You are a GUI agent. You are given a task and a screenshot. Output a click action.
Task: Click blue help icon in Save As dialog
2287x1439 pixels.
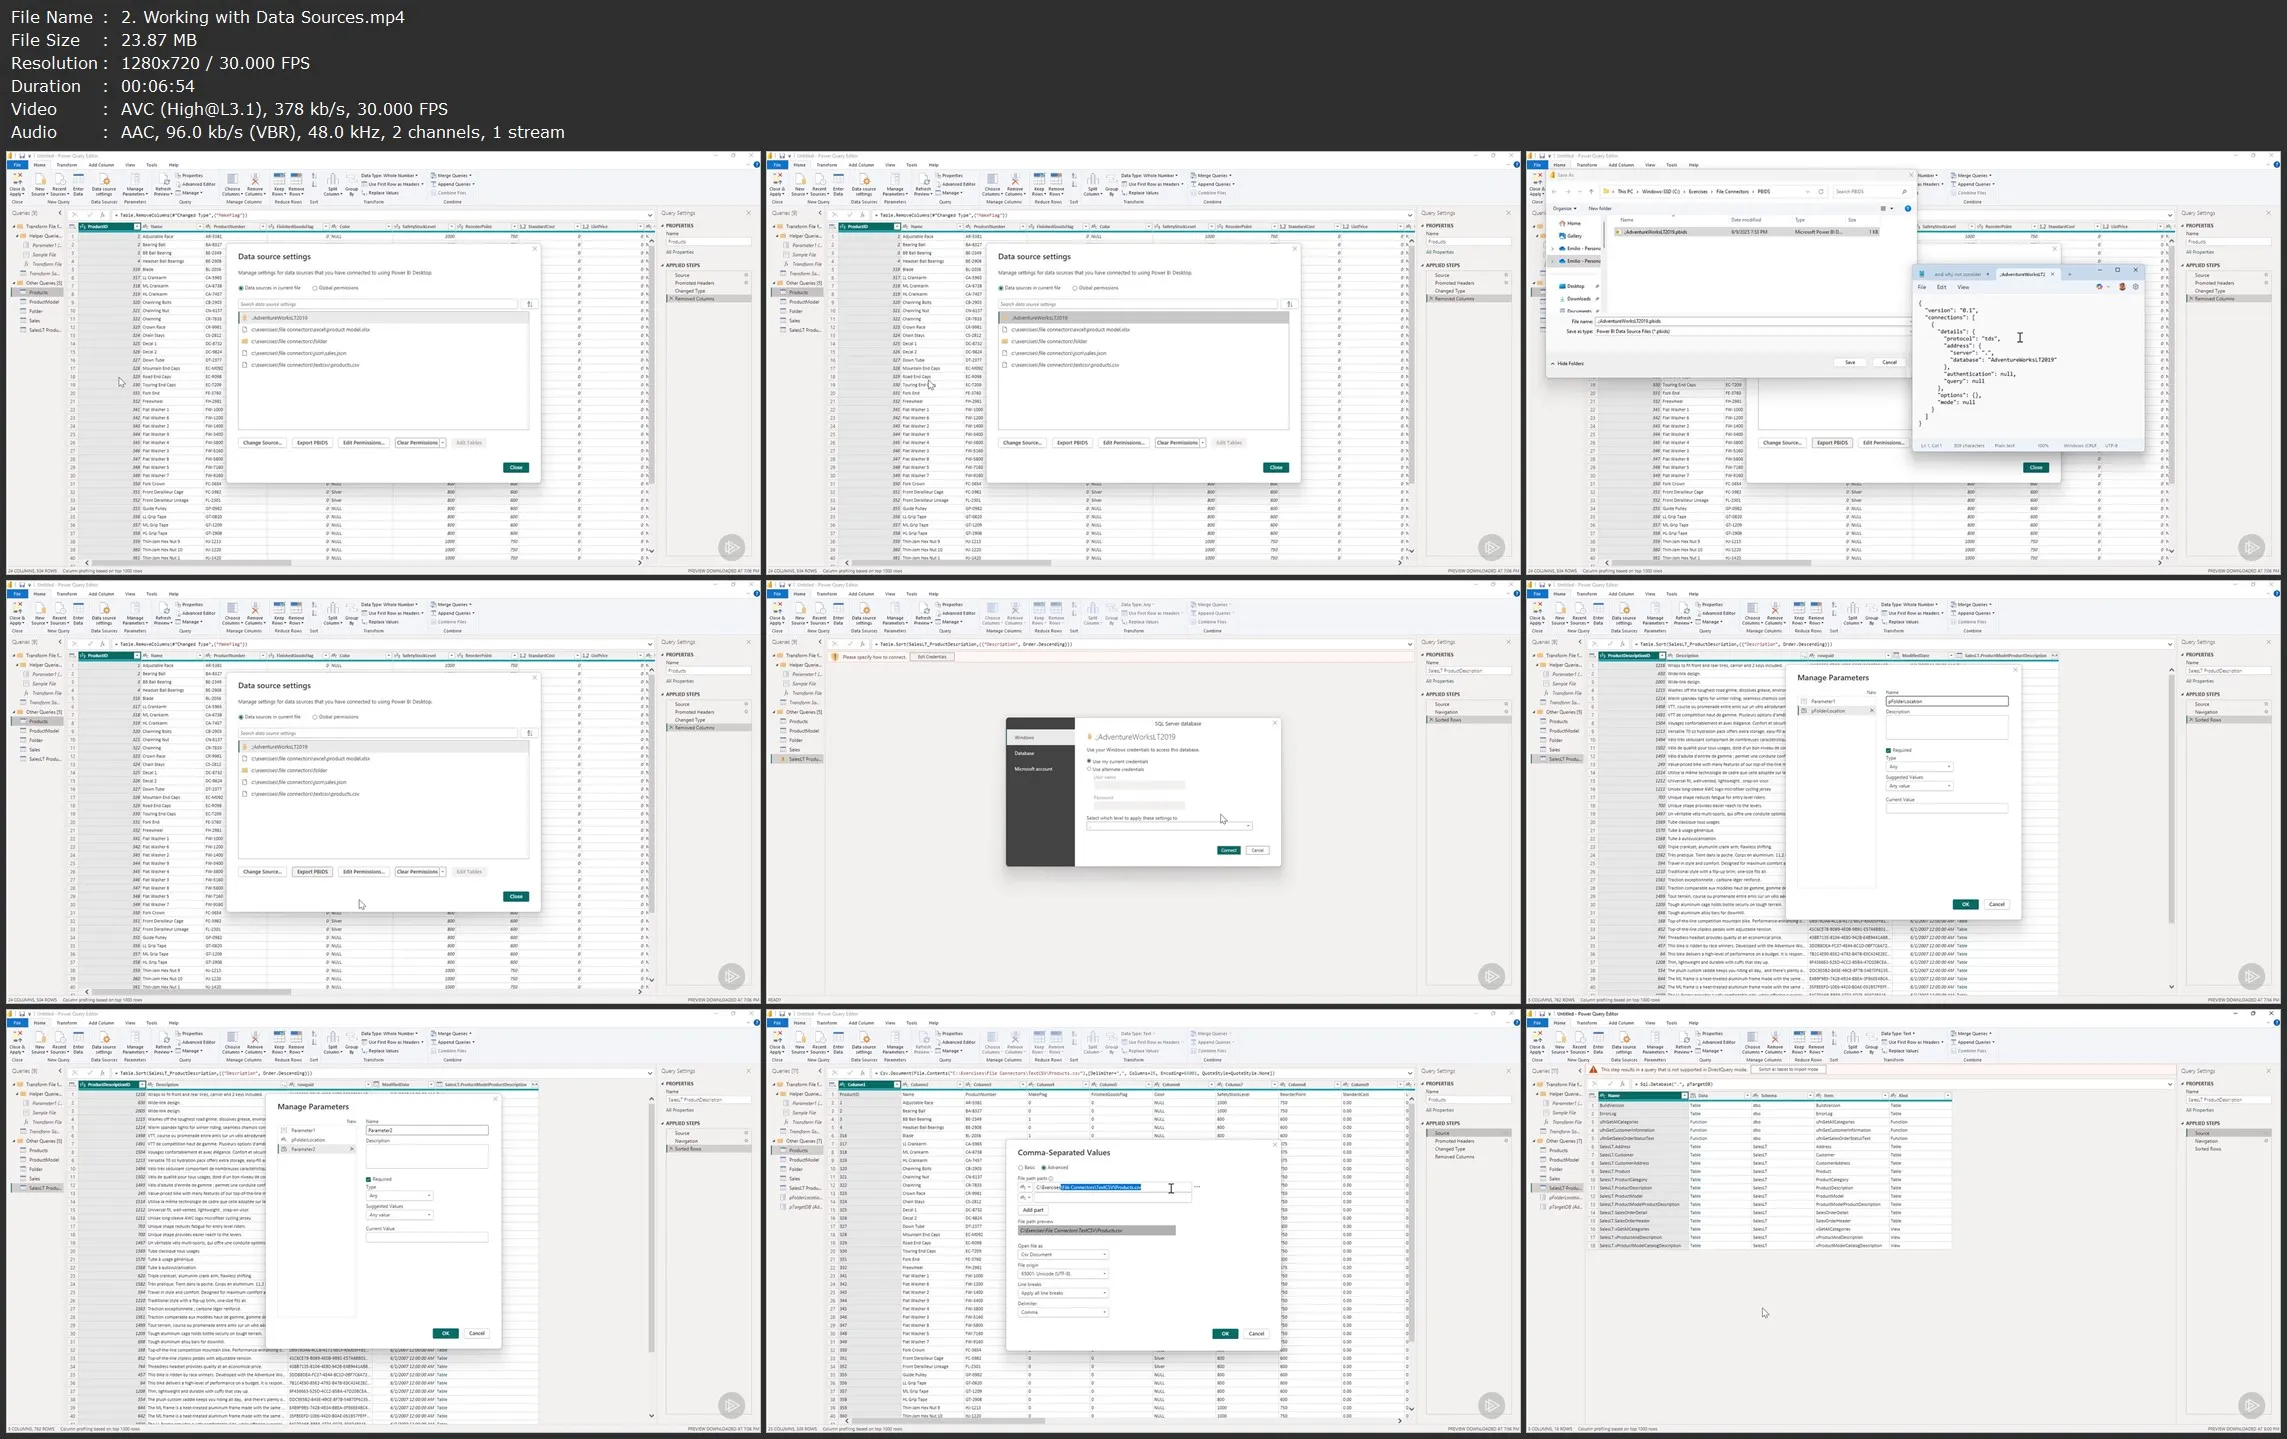[1908, 208]
